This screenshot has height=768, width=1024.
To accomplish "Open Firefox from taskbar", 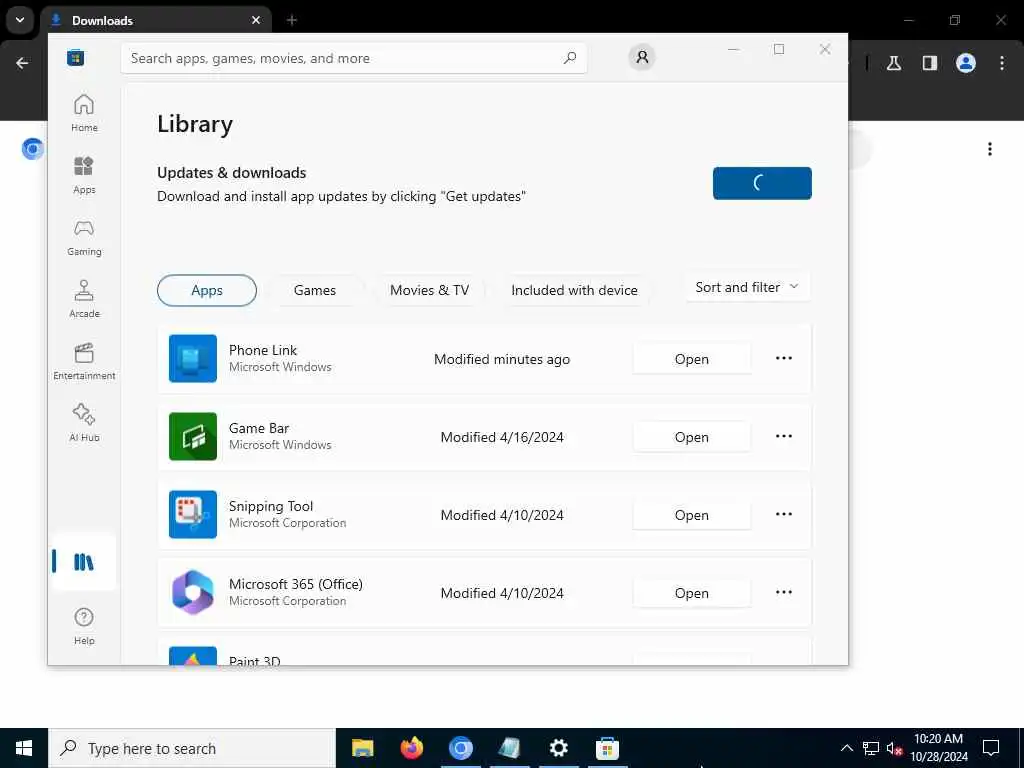I will (x=411, y=748).
